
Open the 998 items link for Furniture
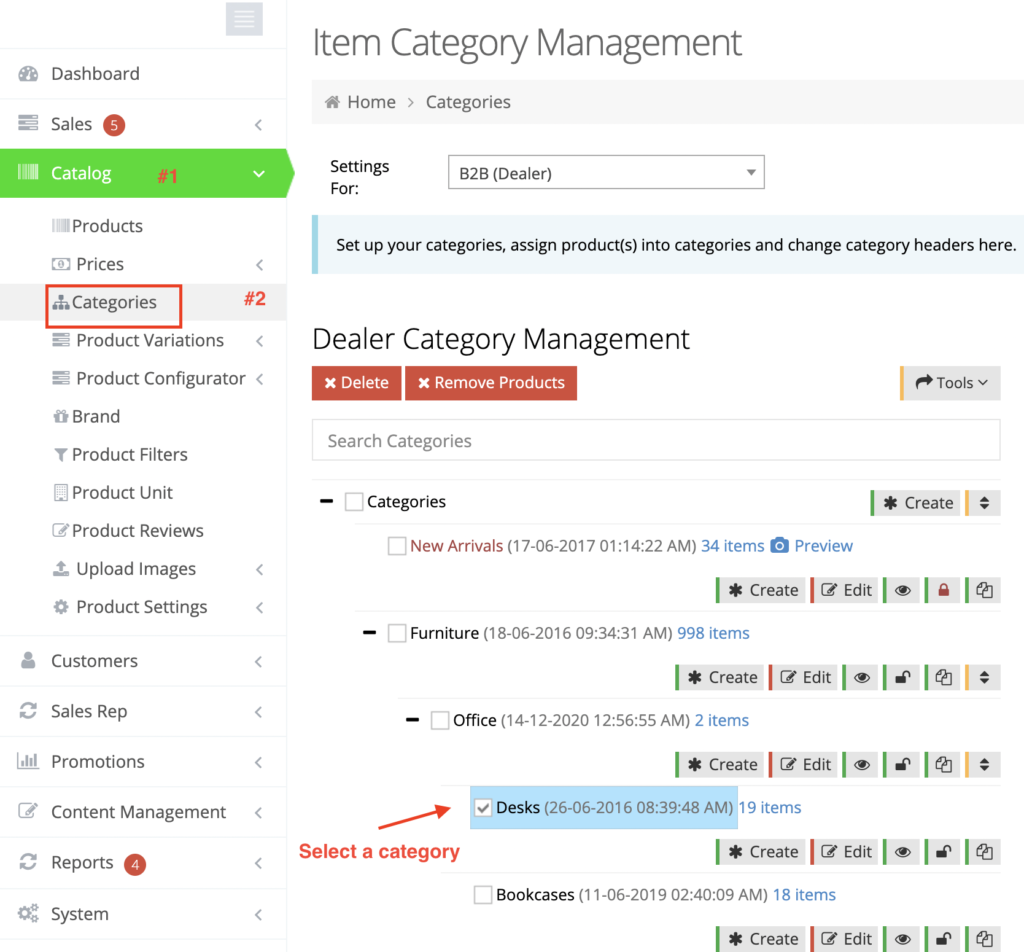tap(713, 633)
